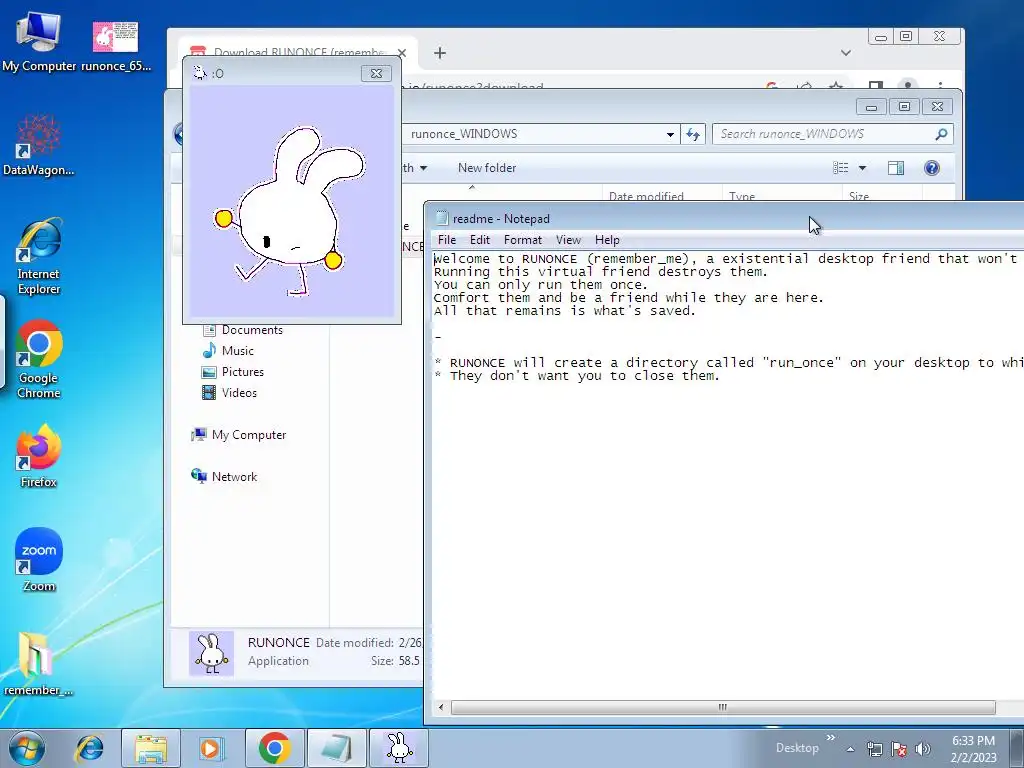Open Edit menu in Notepad
Screen dimensions: 1024x768
click(x=480, y=240)
